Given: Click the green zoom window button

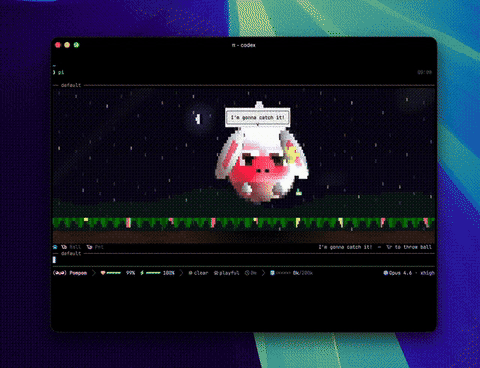Looking at the screenshot, I should point(76,45).
